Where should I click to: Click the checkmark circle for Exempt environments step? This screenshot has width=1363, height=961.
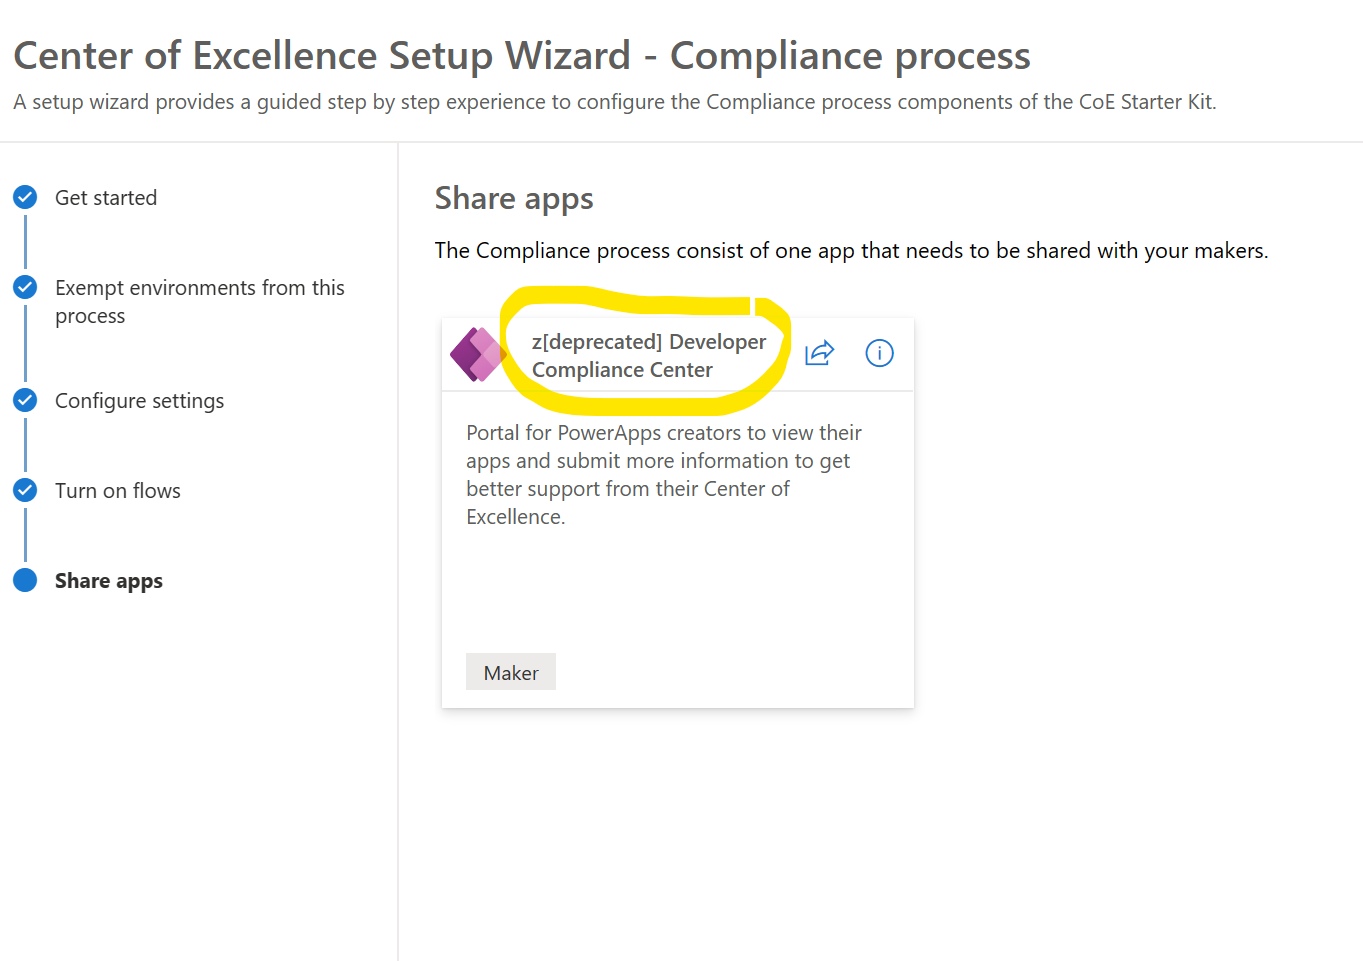coord(25,287)
